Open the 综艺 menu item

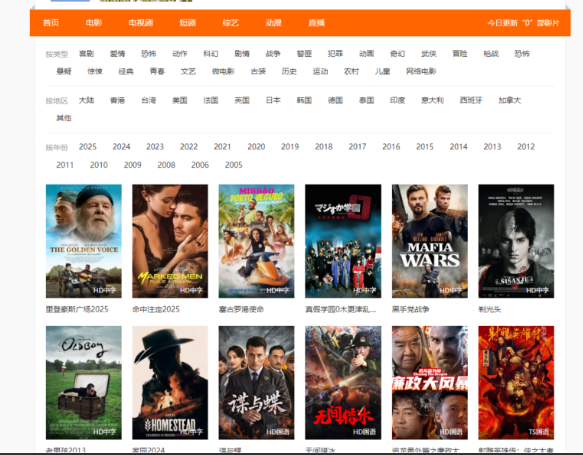[231, 23]
